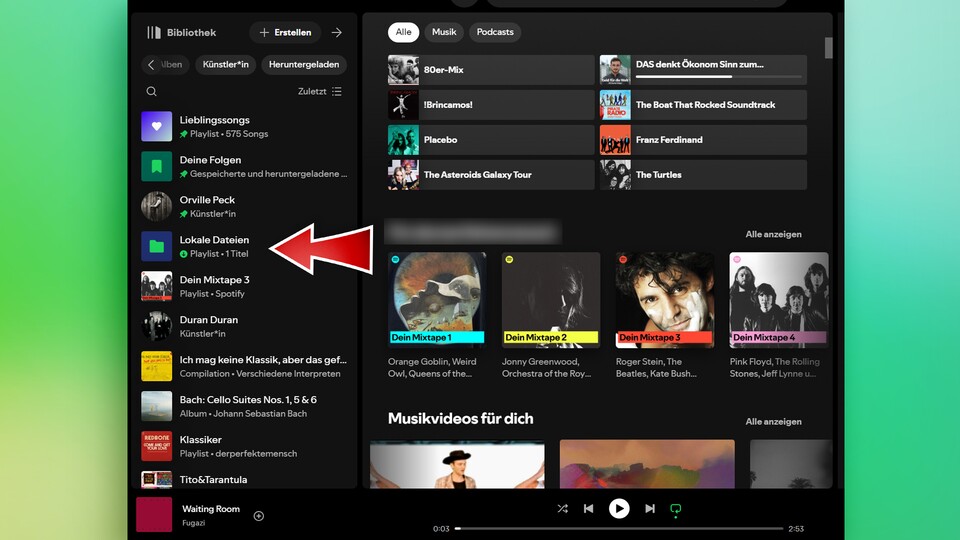Click the Lokale Dateien folder icon

tap(157, 246)
